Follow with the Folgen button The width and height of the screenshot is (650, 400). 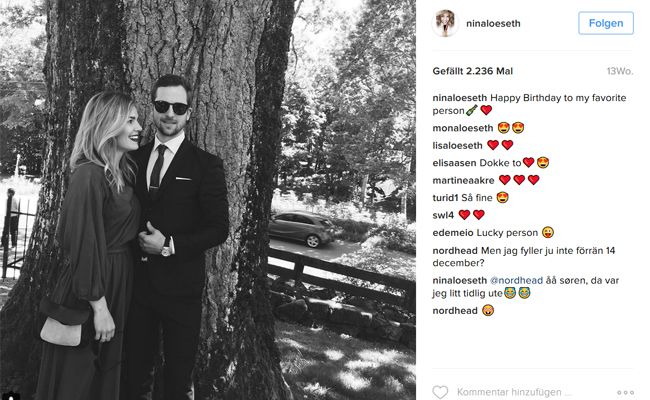coord(606,23)
